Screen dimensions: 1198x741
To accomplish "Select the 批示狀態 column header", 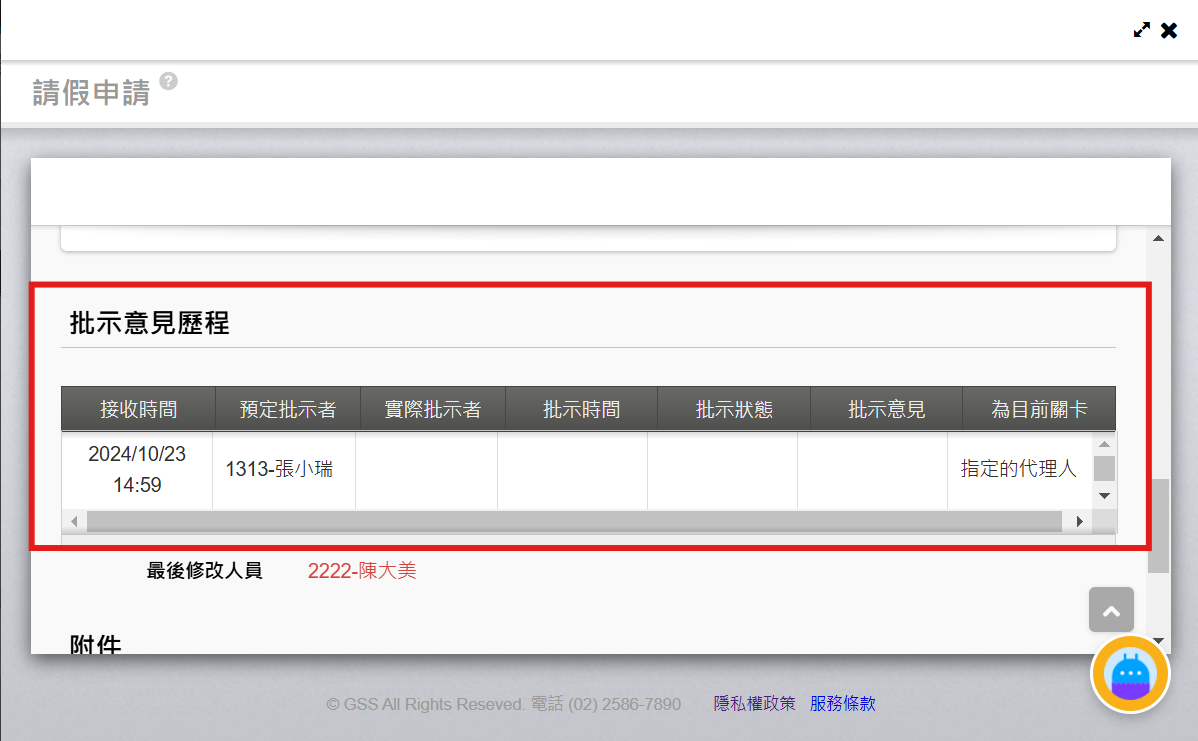I will click(x=734, y=409).
